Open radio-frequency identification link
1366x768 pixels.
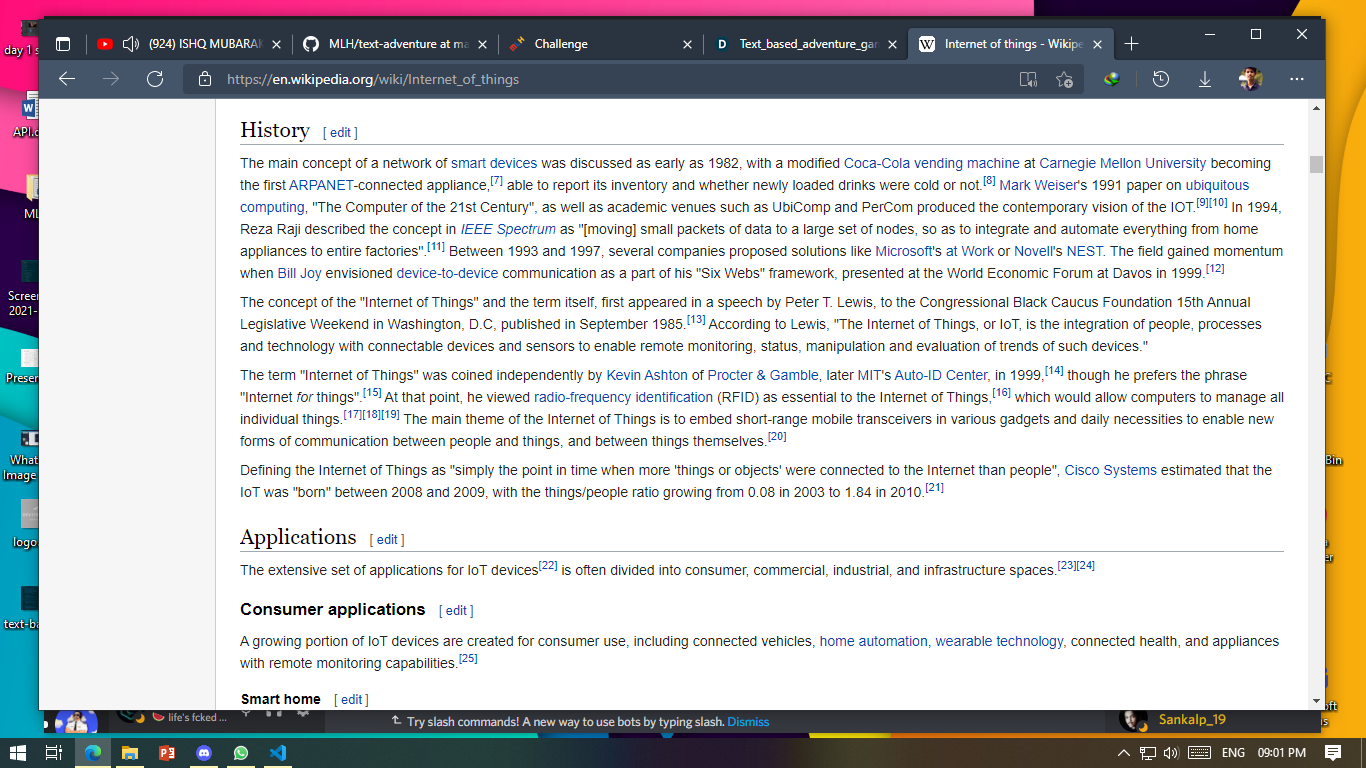623,397
